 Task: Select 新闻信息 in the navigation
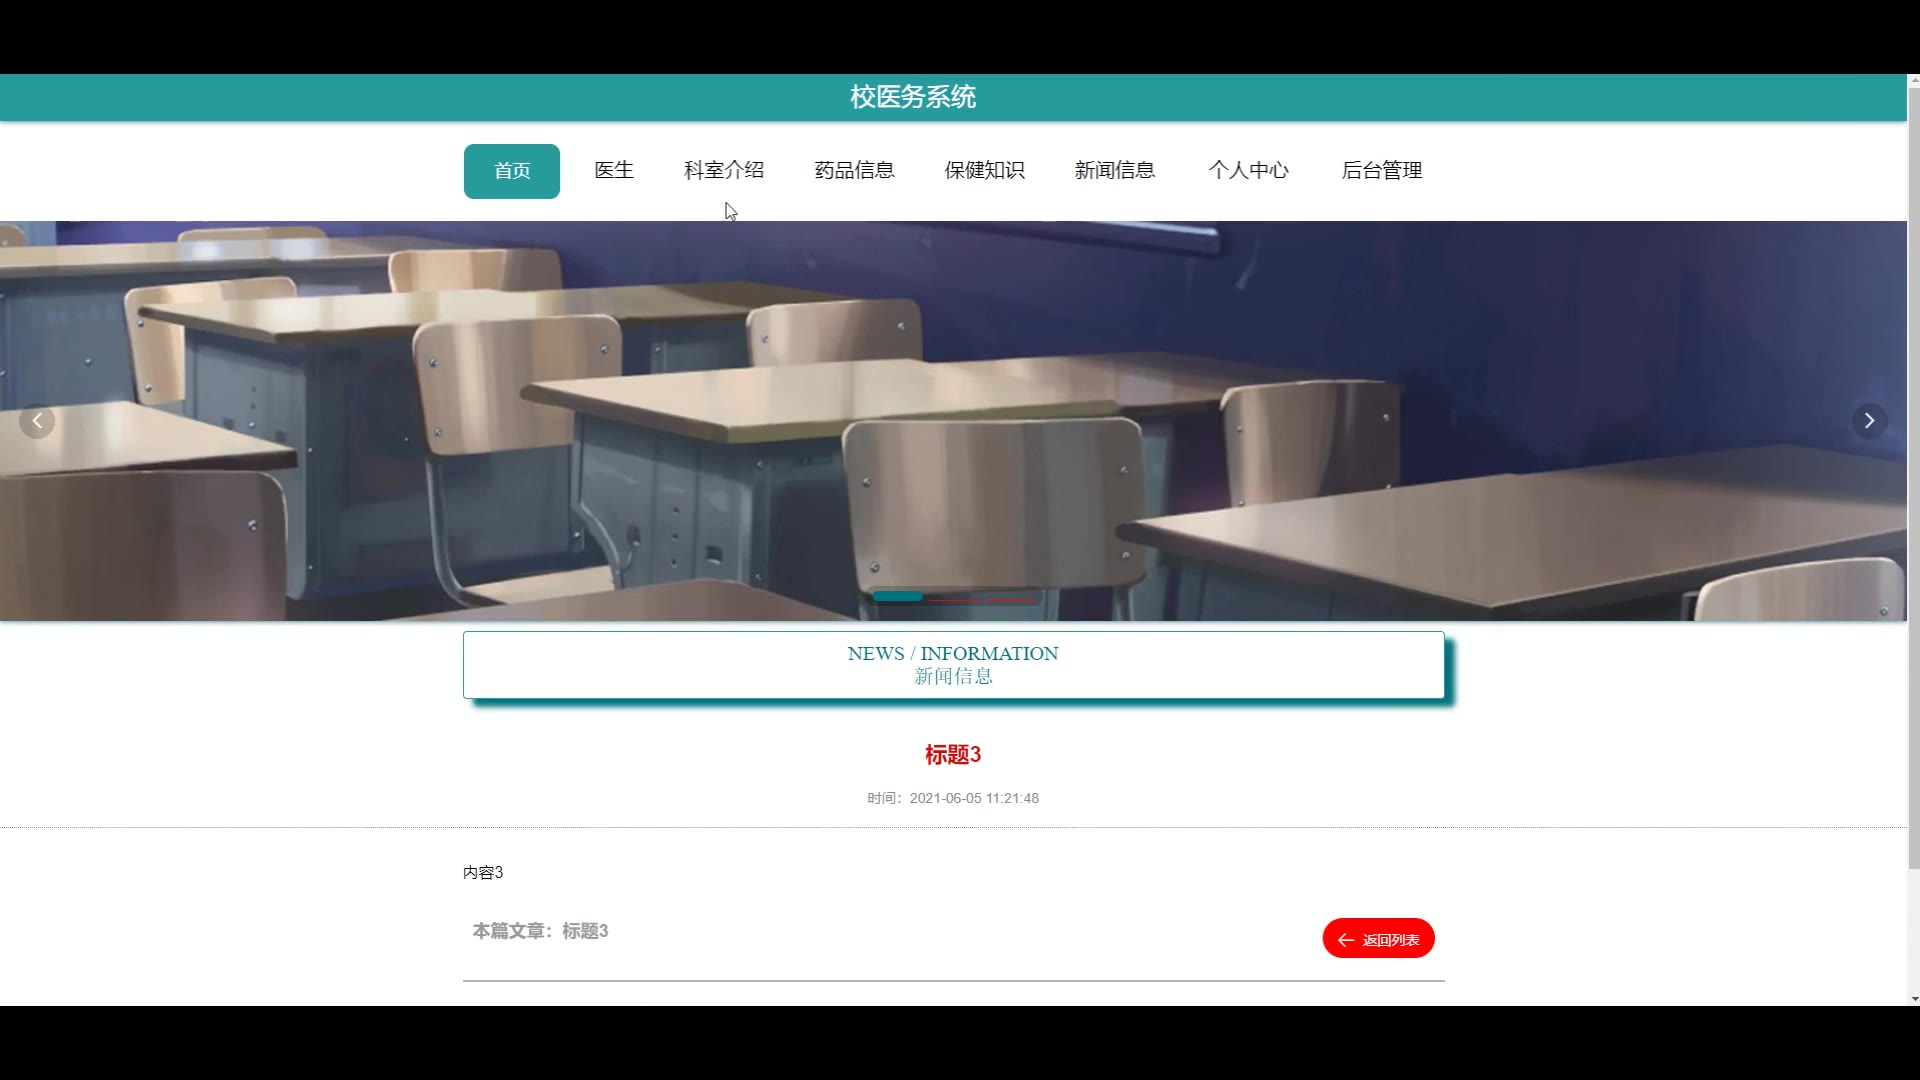pos(1114,171)
